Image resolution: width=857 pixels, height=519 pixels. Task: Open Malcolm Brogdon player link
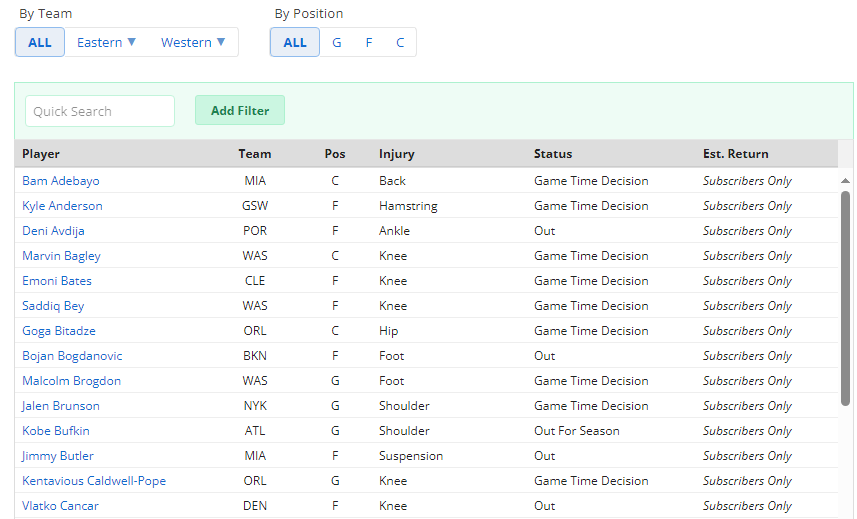[71, 381]
